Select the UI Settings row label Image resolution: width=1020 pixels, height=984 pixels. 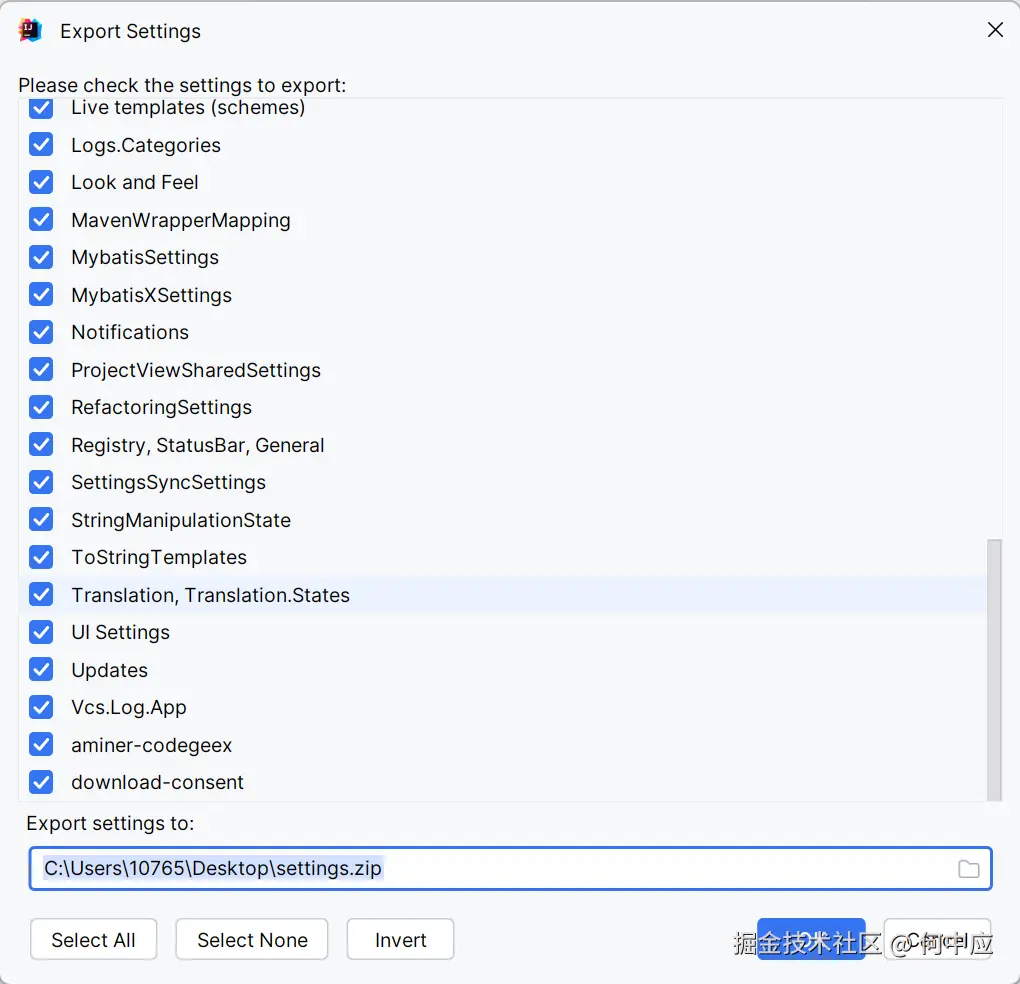coord(120,632)
